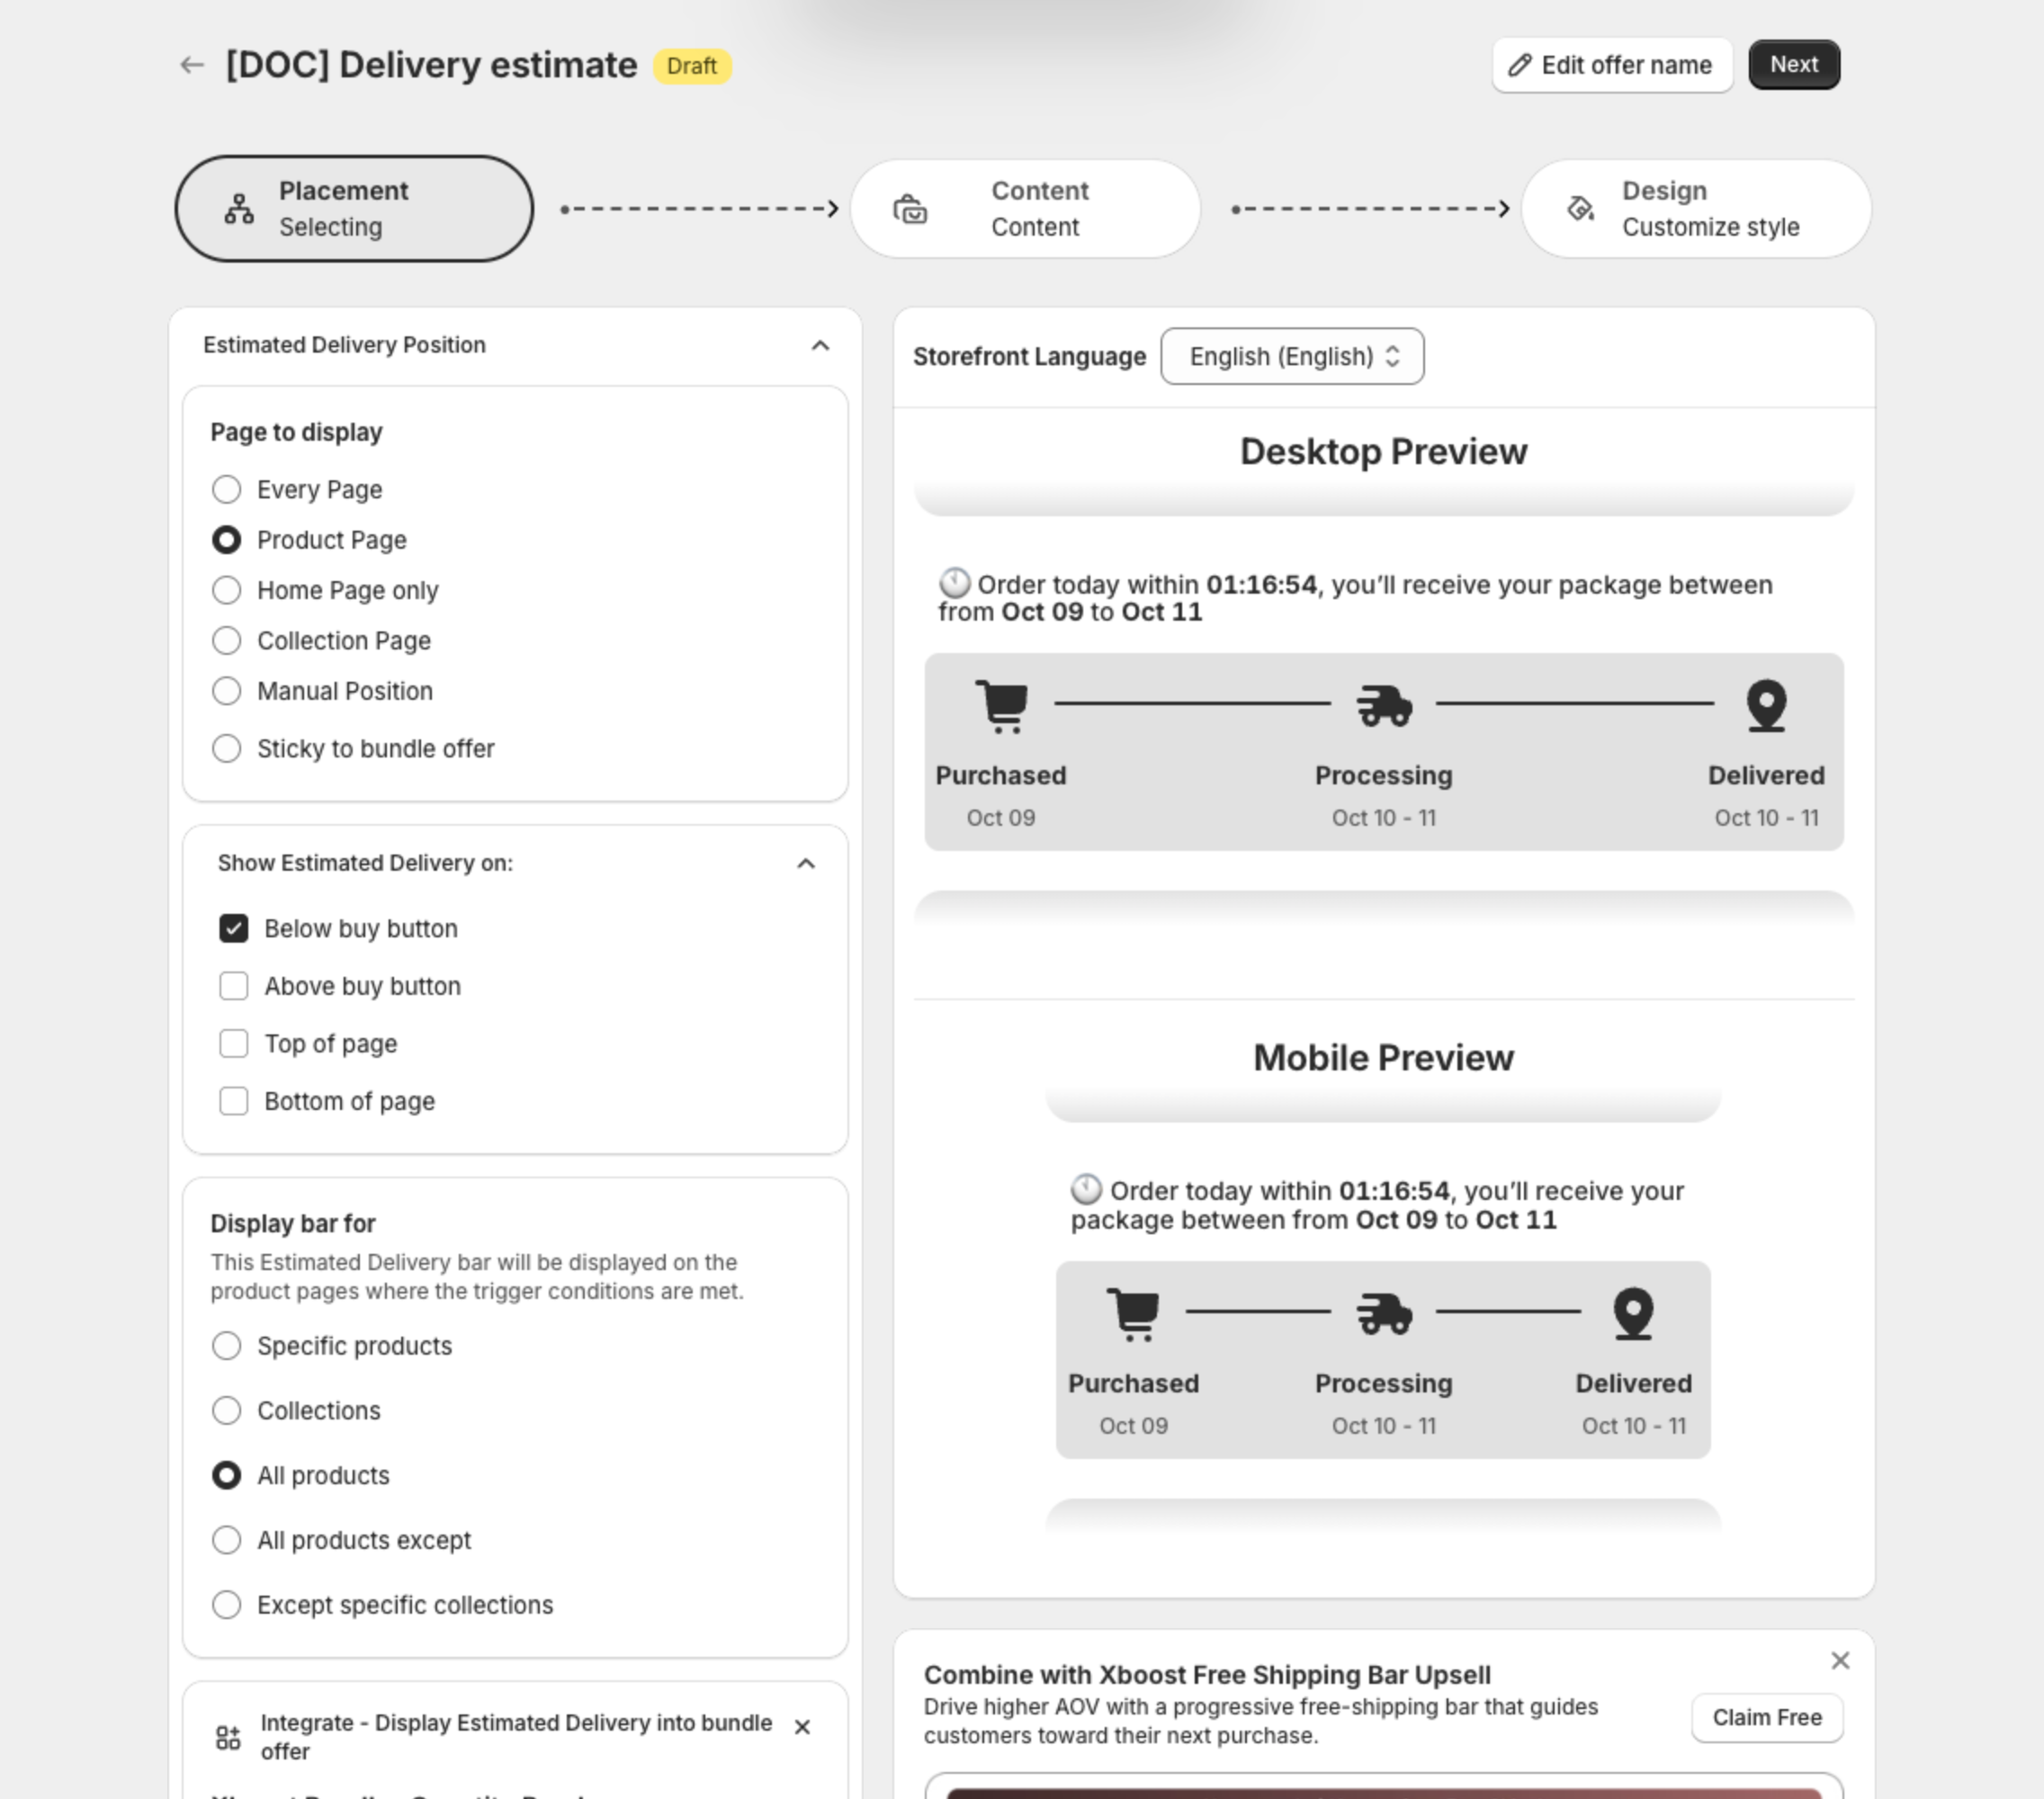Screen dimensions: 2044x1799
Task: Click the Design step paint bucket icon
Action: (1581, 208)
